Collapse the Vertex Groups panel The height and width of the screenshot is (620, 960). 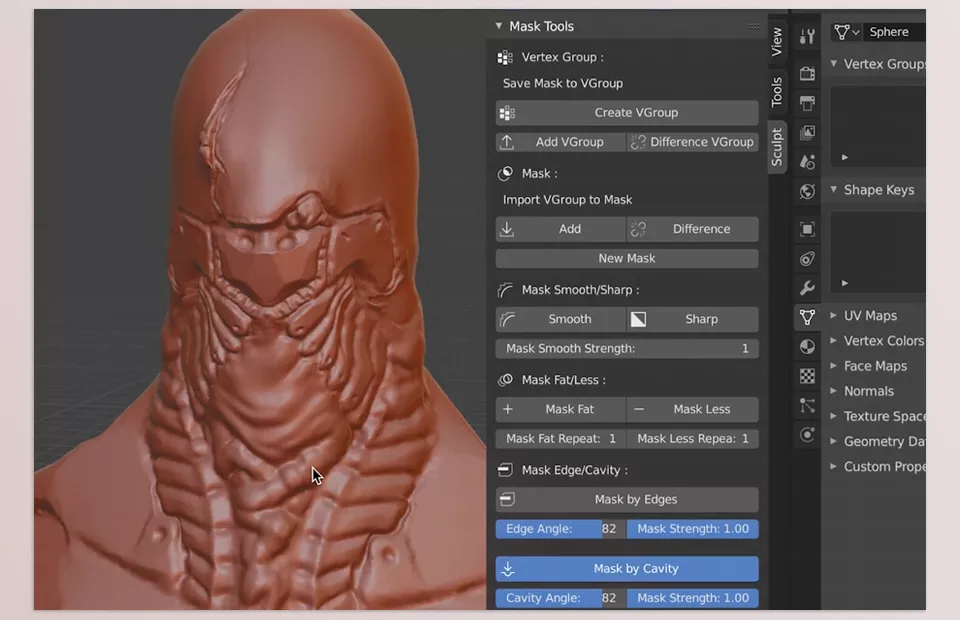coord(834,64)
